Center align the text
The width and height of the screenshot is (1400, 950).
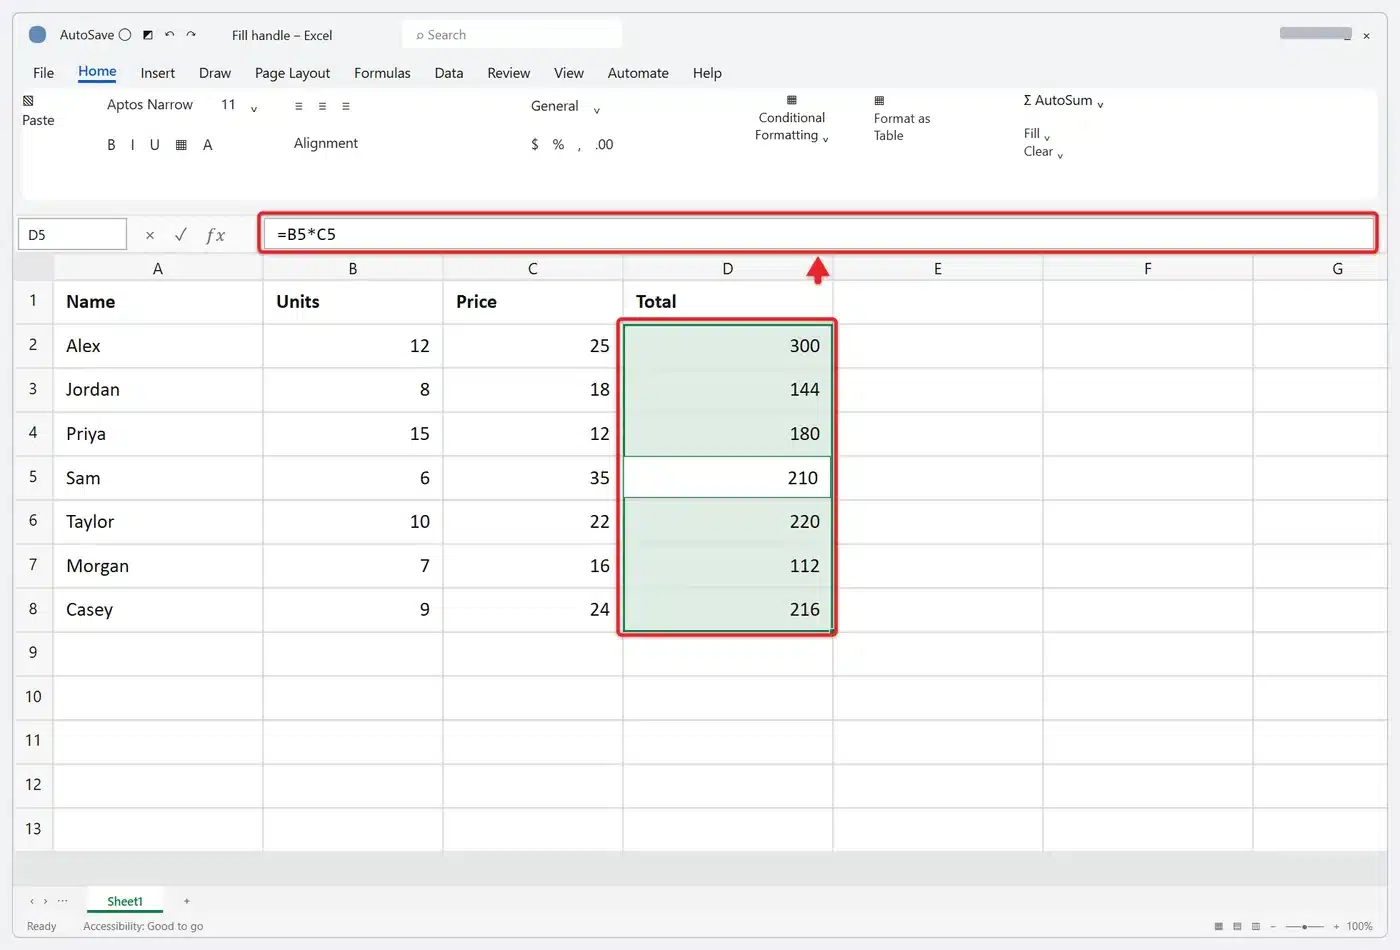(x=322, y=106)
